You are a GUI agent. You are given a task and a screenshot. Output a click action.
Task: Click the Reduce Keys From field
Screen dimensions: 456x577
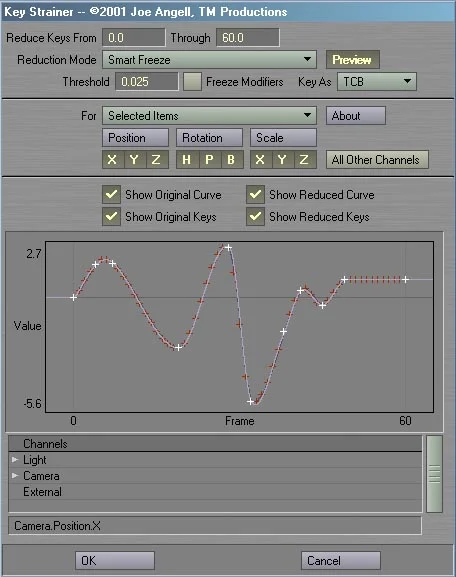tap(134, 38)
